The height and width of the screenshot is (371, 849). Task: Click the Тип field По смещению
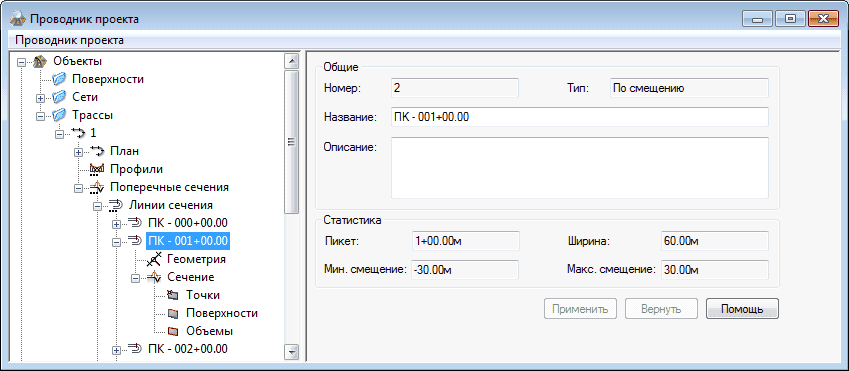pyautogui.click(x=689, y=88)
